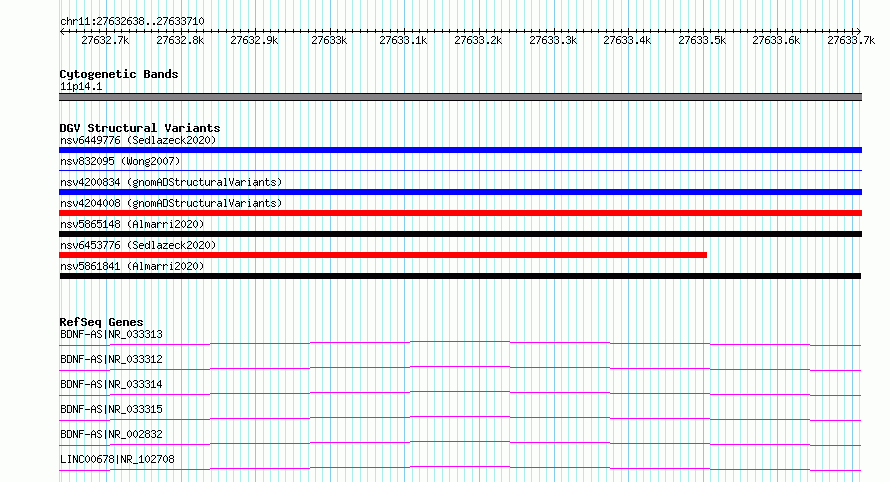Select the BDNF-AS|NR_033315 transcript label
Image resolution: width=890 pixels, height=482 pixels.
point(111,409)
